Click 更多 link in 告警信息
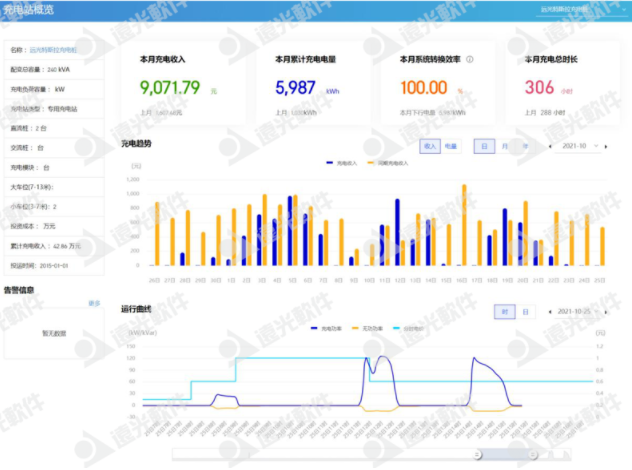The height and width of the screenshot is (470, 632). (x=94, y=303)
